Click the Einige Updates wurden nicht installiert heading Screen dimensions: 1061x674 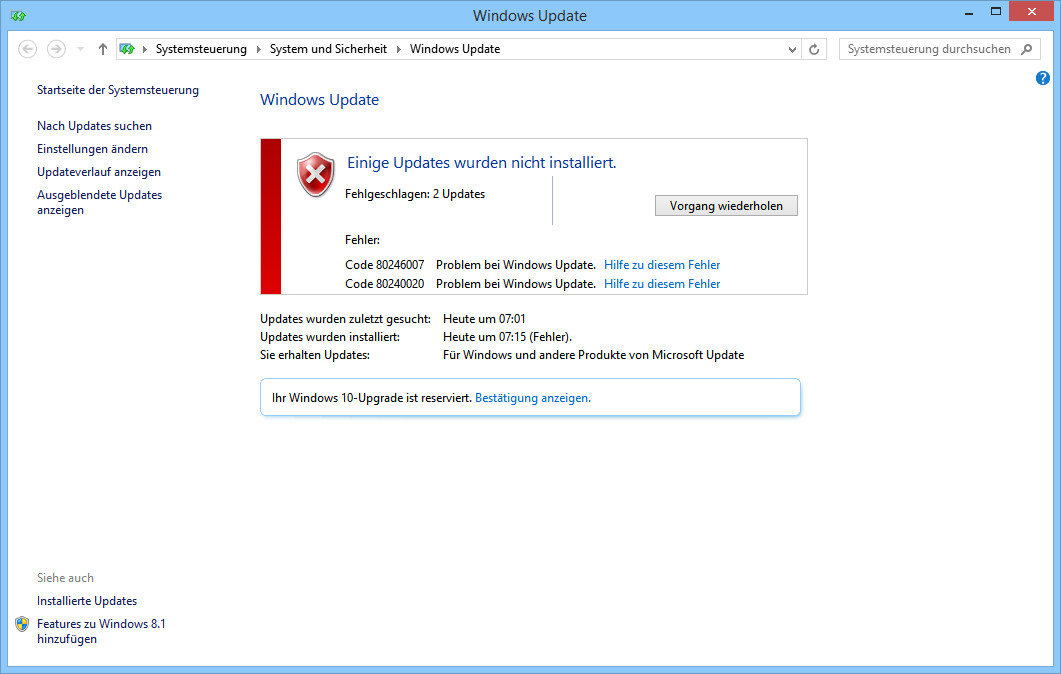coord(482,163)
